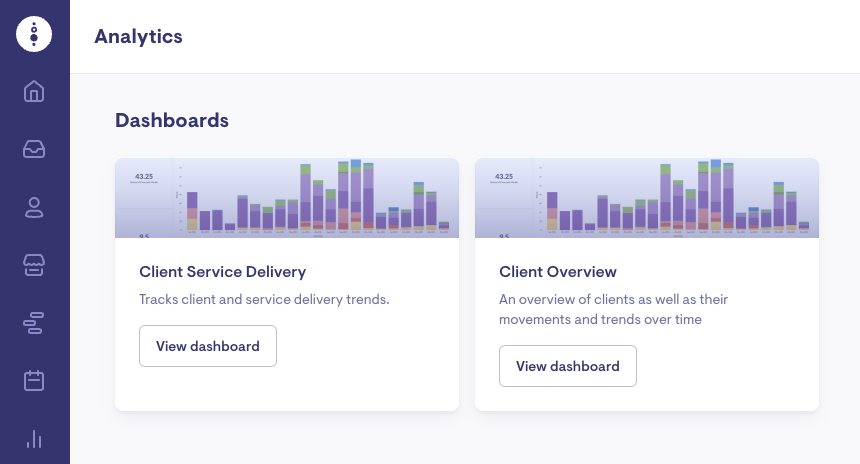Click the Client Overview description text
The height and width of the screenshot is (464, 860).
[x=613, y=309]
